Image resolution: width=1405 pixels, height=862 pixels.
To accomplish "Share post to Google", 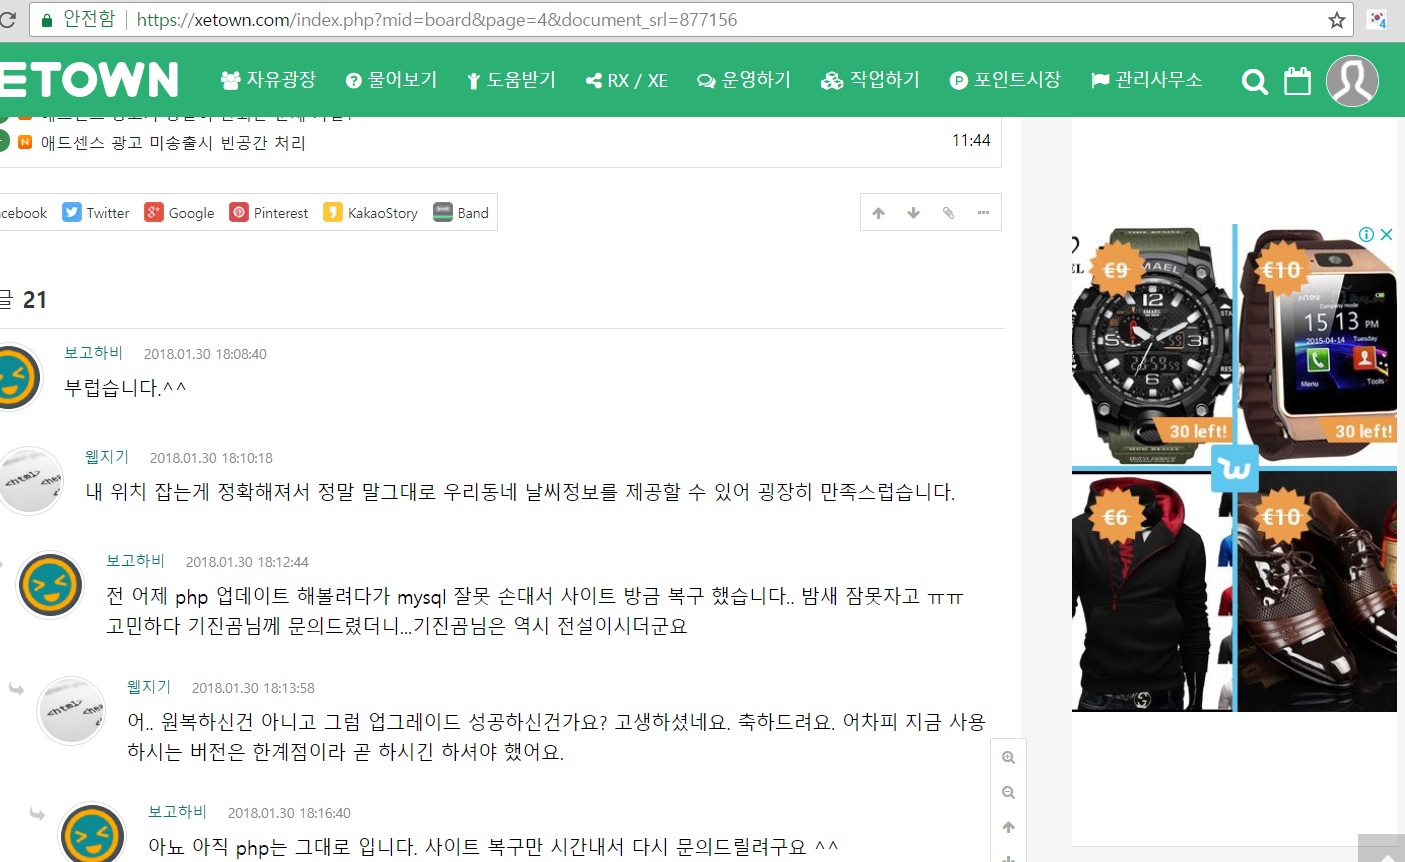I will coord(179,213).
